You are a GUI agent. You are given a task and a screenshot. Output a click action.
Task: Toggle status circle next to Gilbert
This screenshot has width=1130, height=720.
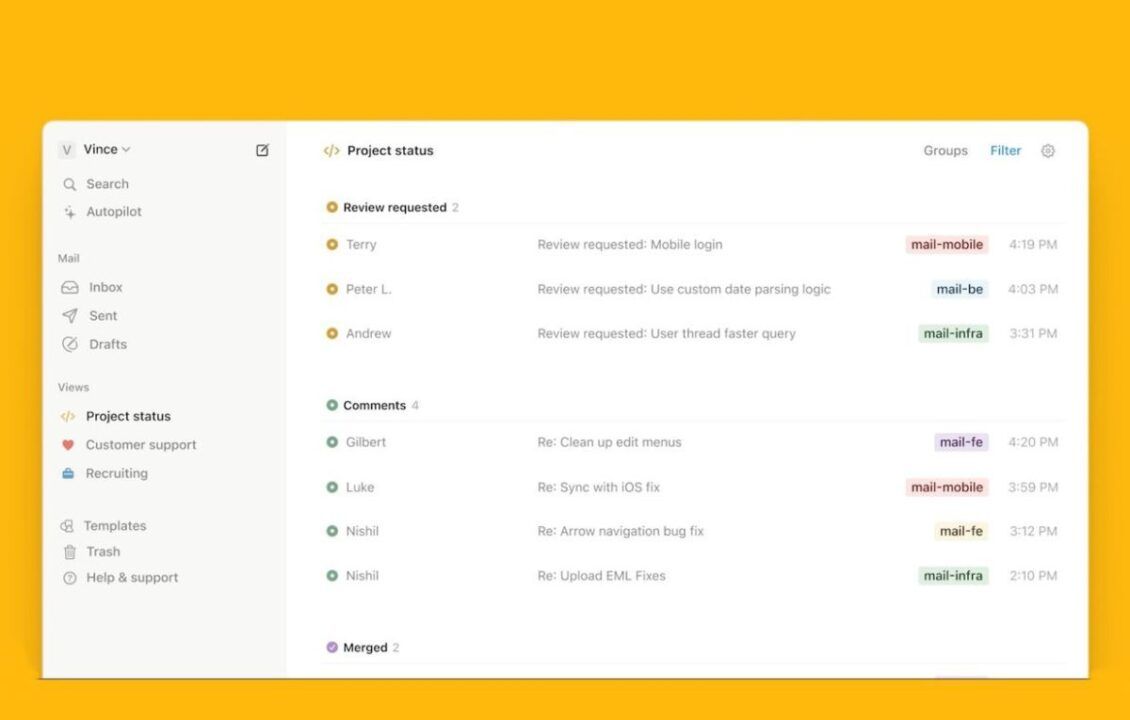(x=332, y=442)
